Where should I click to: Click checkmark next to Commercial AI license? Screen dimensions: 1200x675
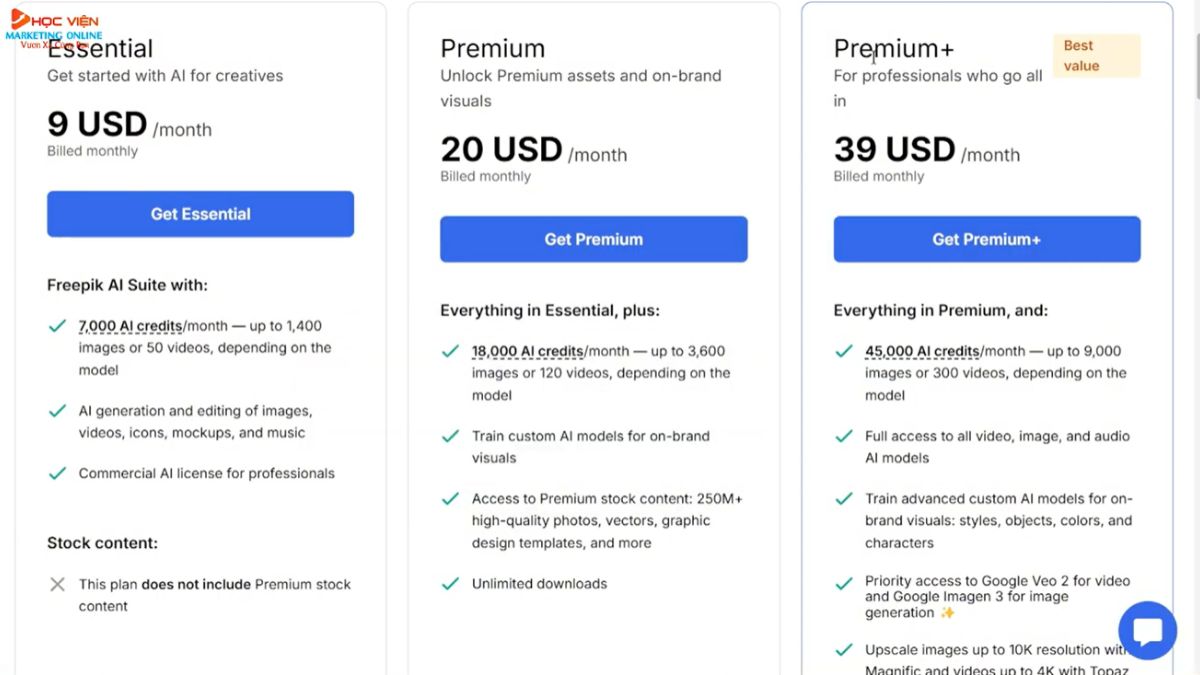coord(58,473)
